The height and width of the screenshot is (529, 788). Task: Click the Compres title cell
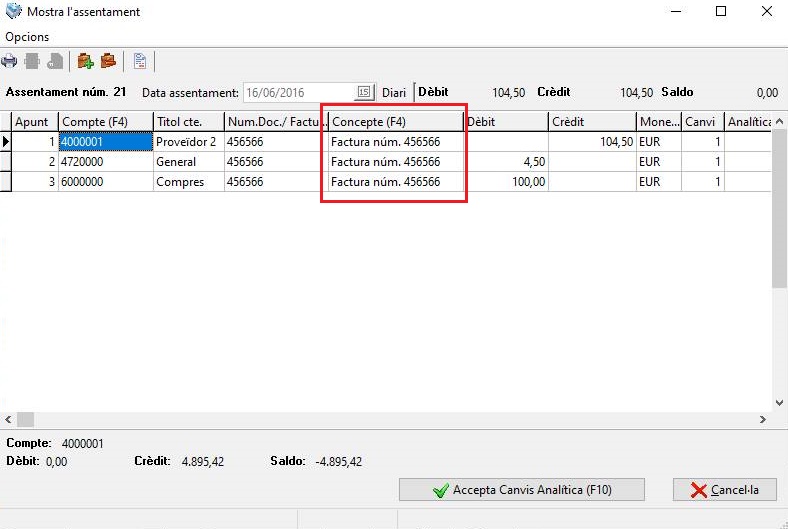[188, 182]
